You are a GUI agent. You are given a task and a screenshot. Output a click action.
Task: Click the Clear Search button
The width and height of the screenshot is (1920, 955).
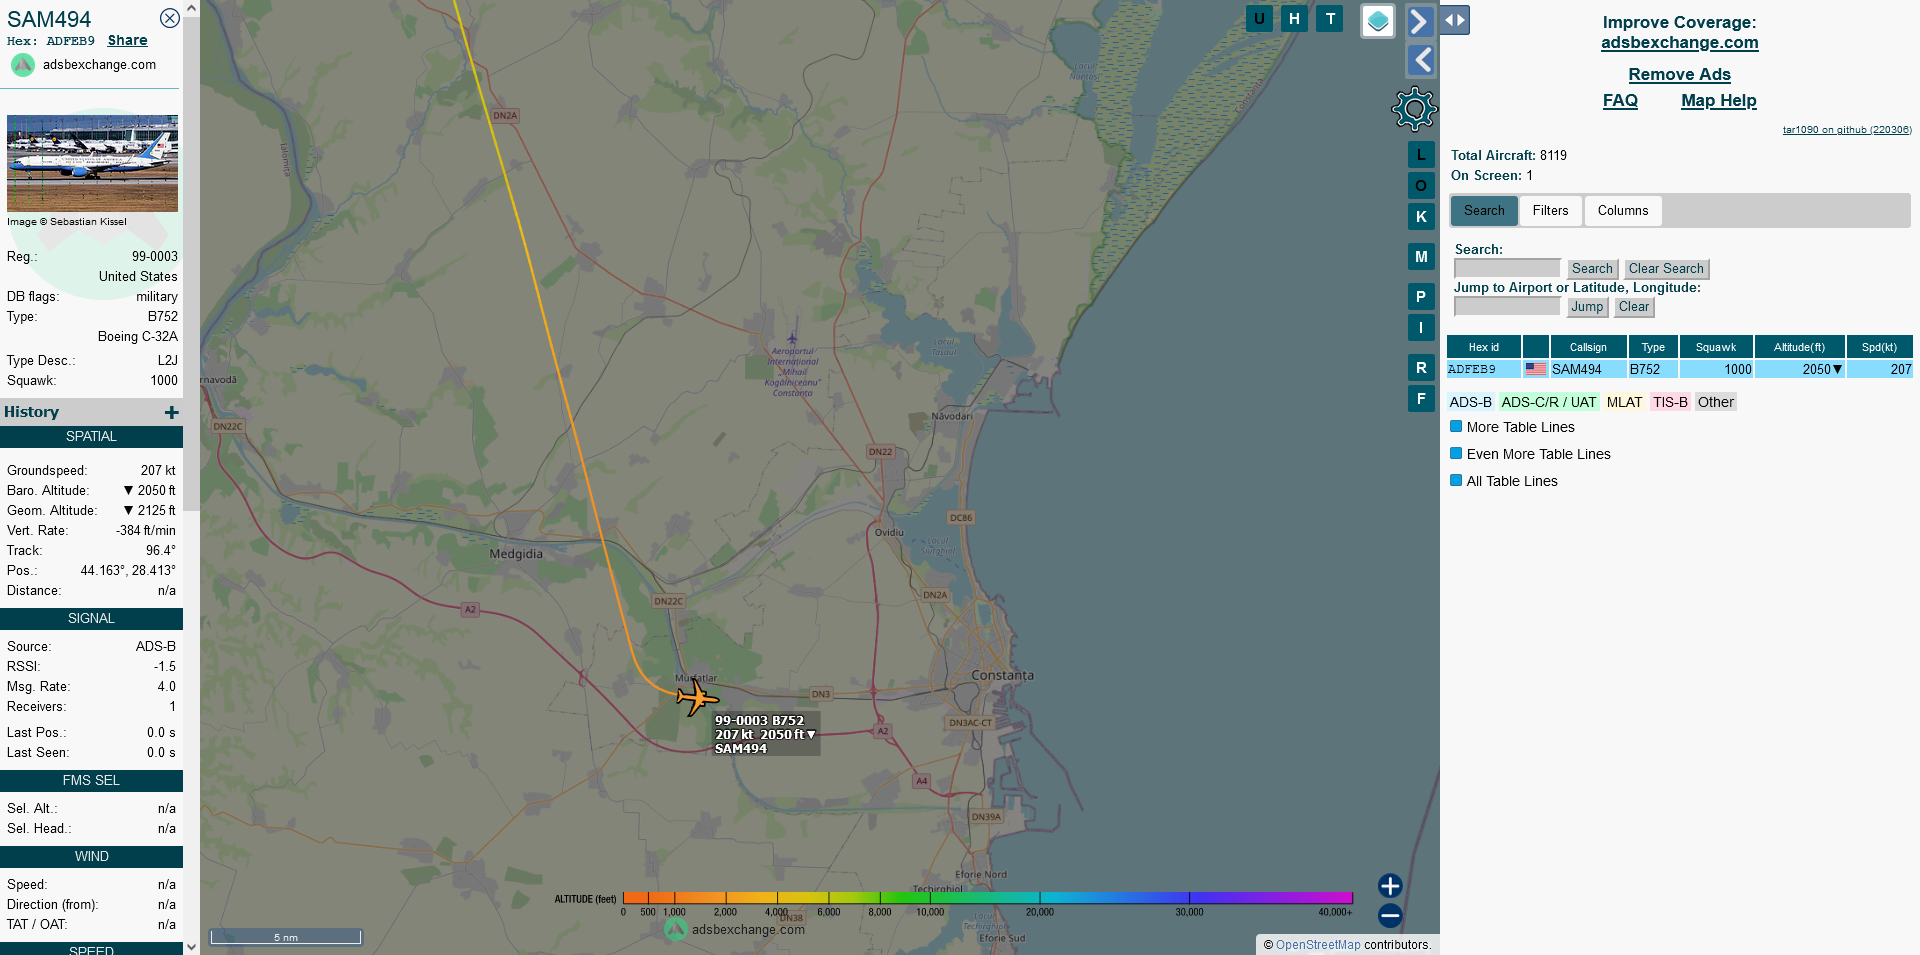(x=1666, y=269)
